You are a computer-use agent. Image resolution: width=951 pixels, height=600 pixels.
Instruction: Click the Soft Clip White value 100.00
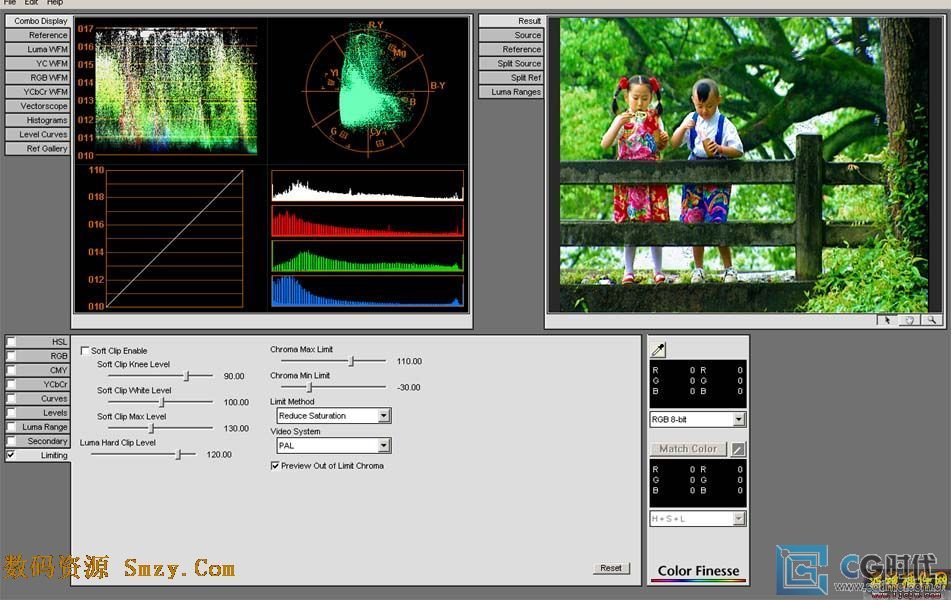[236, 402]
